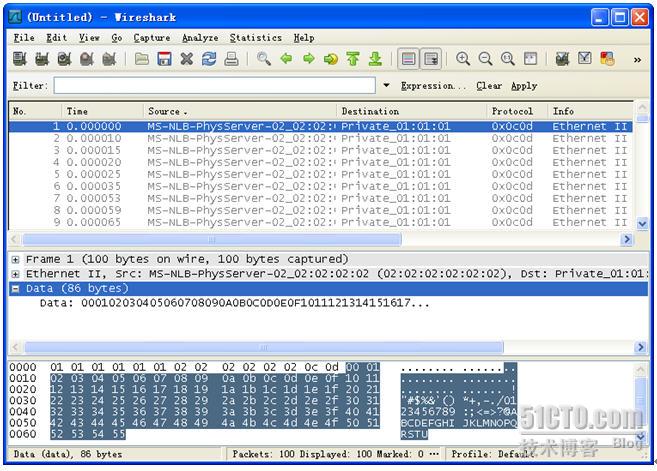
Task: Close this capture file icon
Action: [x=187, y=59]
